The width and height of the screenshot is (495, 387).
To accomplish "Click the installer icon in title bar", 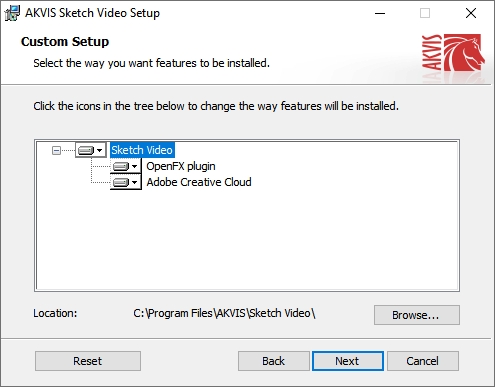I will pos(12,13).
